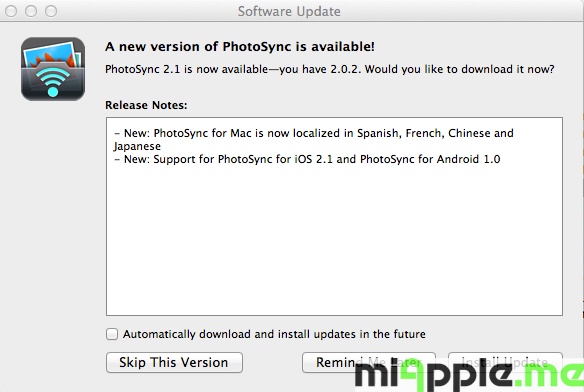This screenshot has height=392, width=584.
Task: Click the 'PhotoSync 2.1 is now available' text
Action: (330, 69)
